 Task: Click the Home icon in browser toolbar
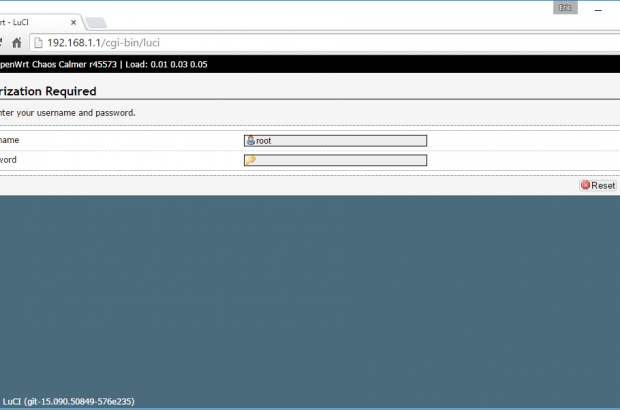[17, 43]
